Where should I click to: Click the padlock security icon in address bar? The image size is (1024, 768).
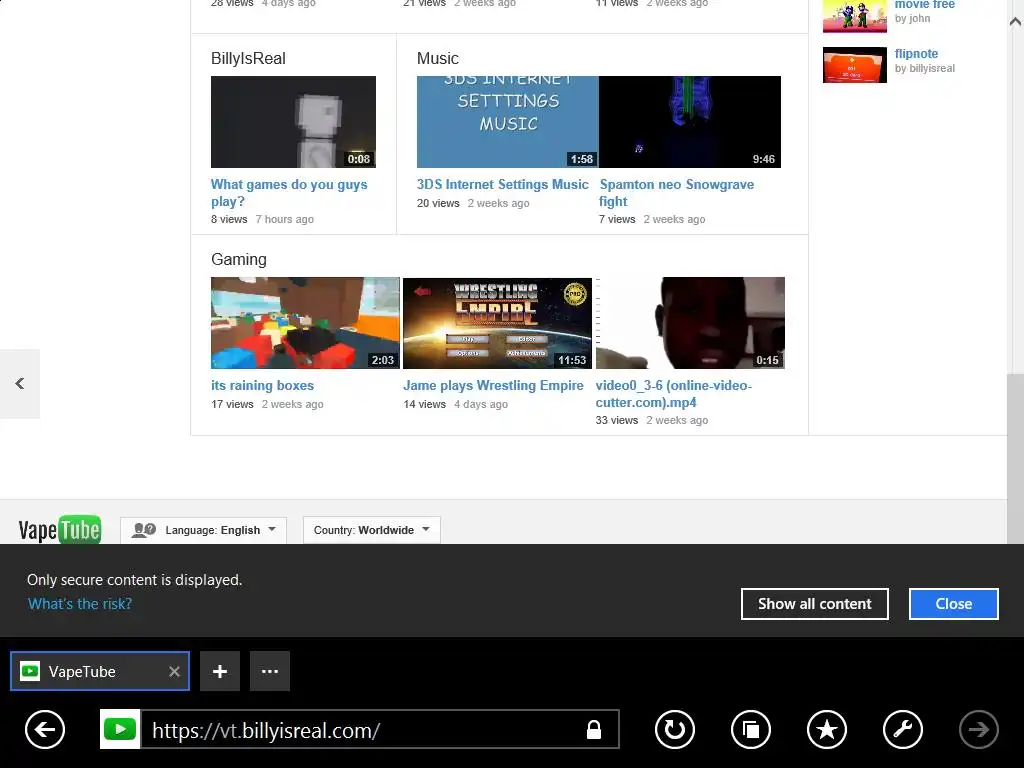click(594, 729)
